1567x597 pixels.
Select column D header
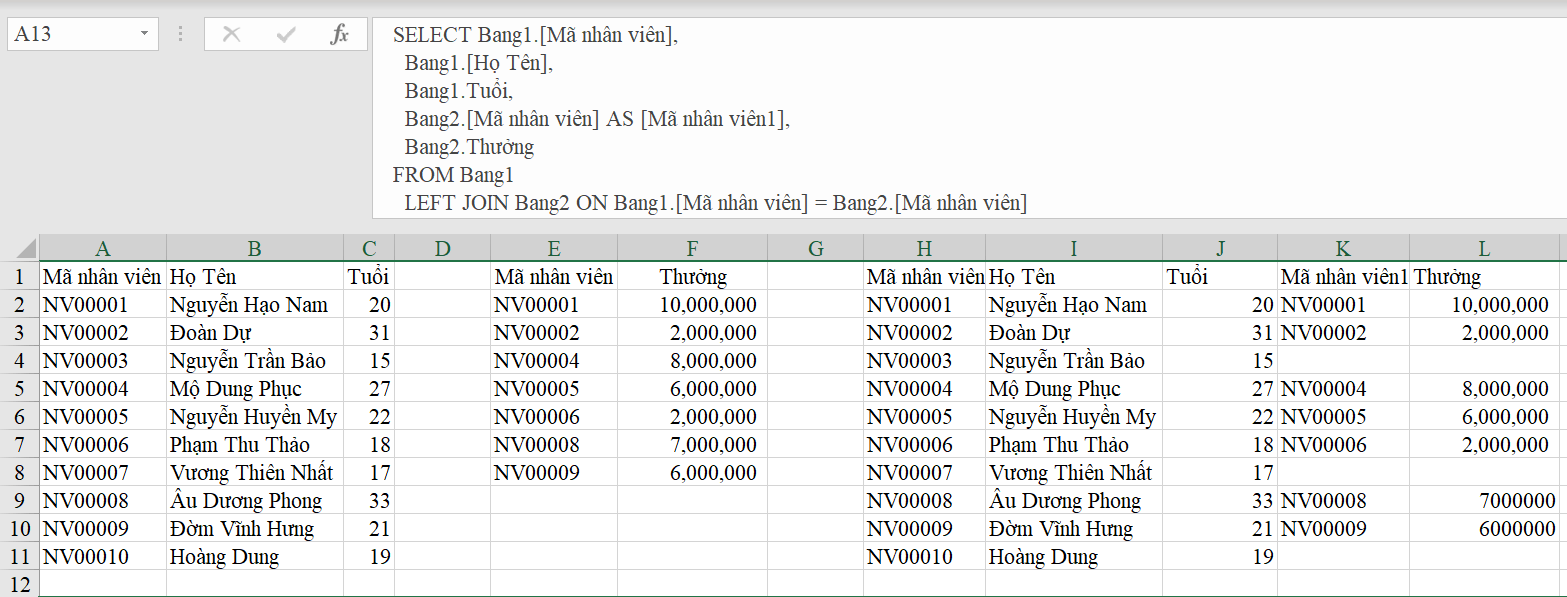click(x=442, y=249)
